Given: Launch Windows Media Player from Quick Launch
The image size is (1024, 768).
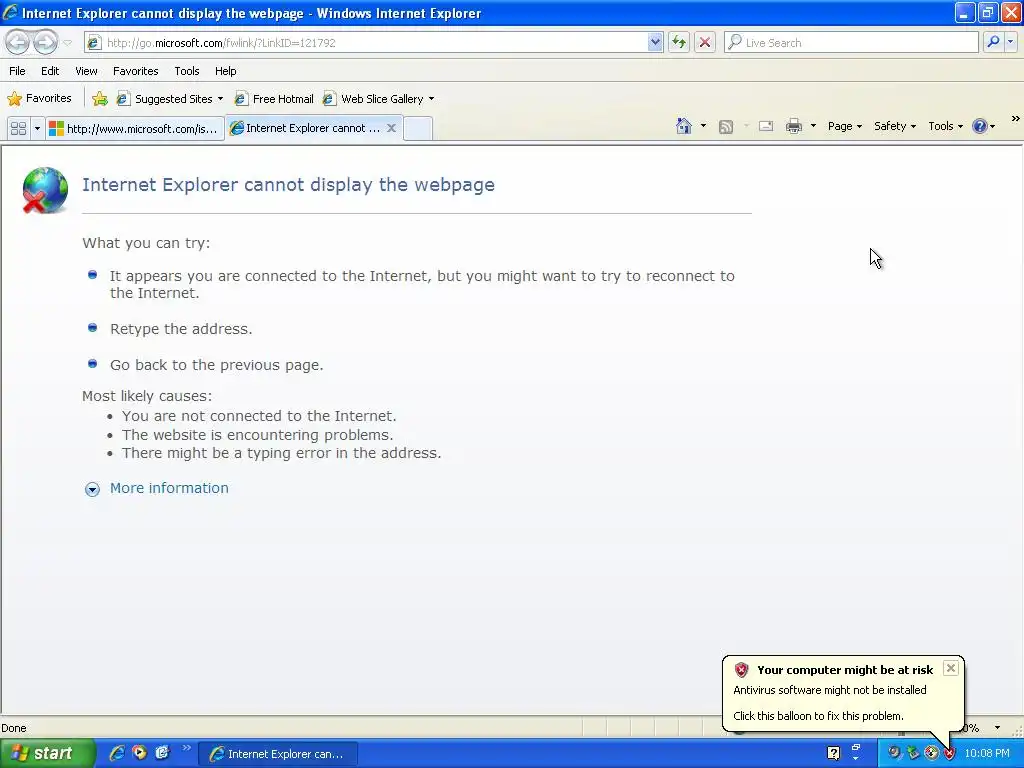Looking at the screenshot, I should click(x=139, y=753).
